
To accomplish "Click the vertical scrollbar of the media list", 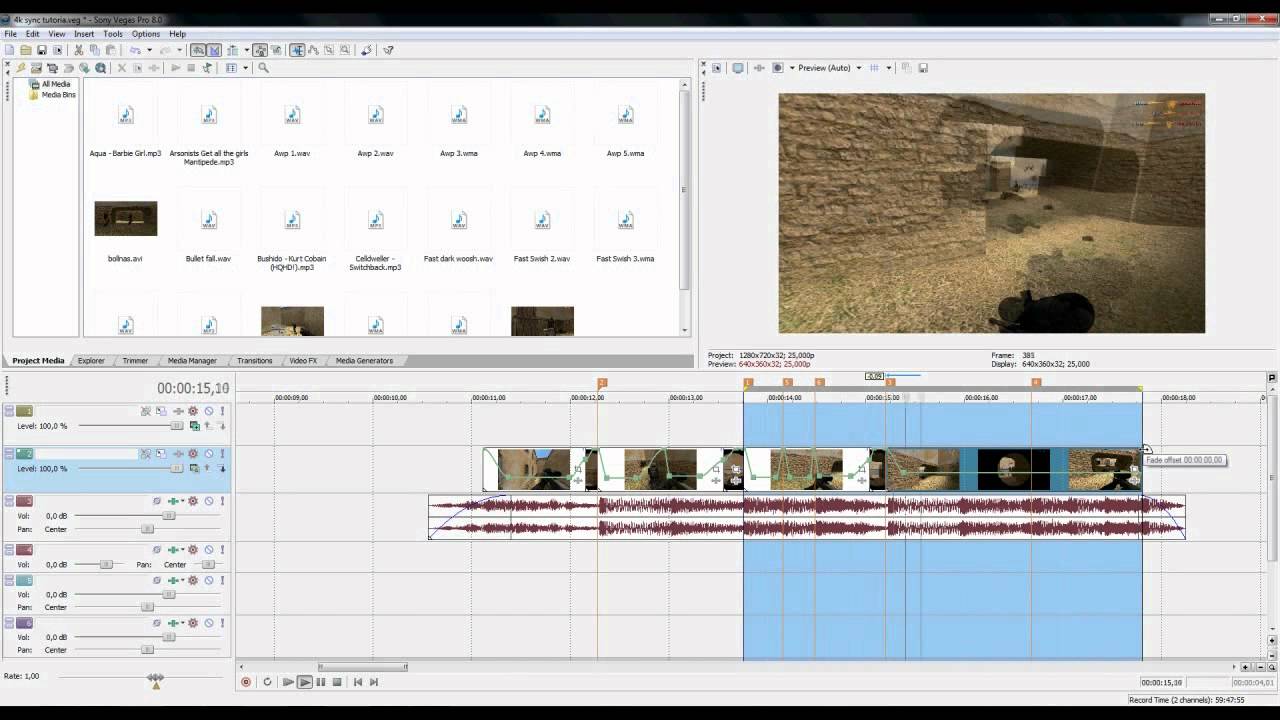I will [x=685, y=208].
